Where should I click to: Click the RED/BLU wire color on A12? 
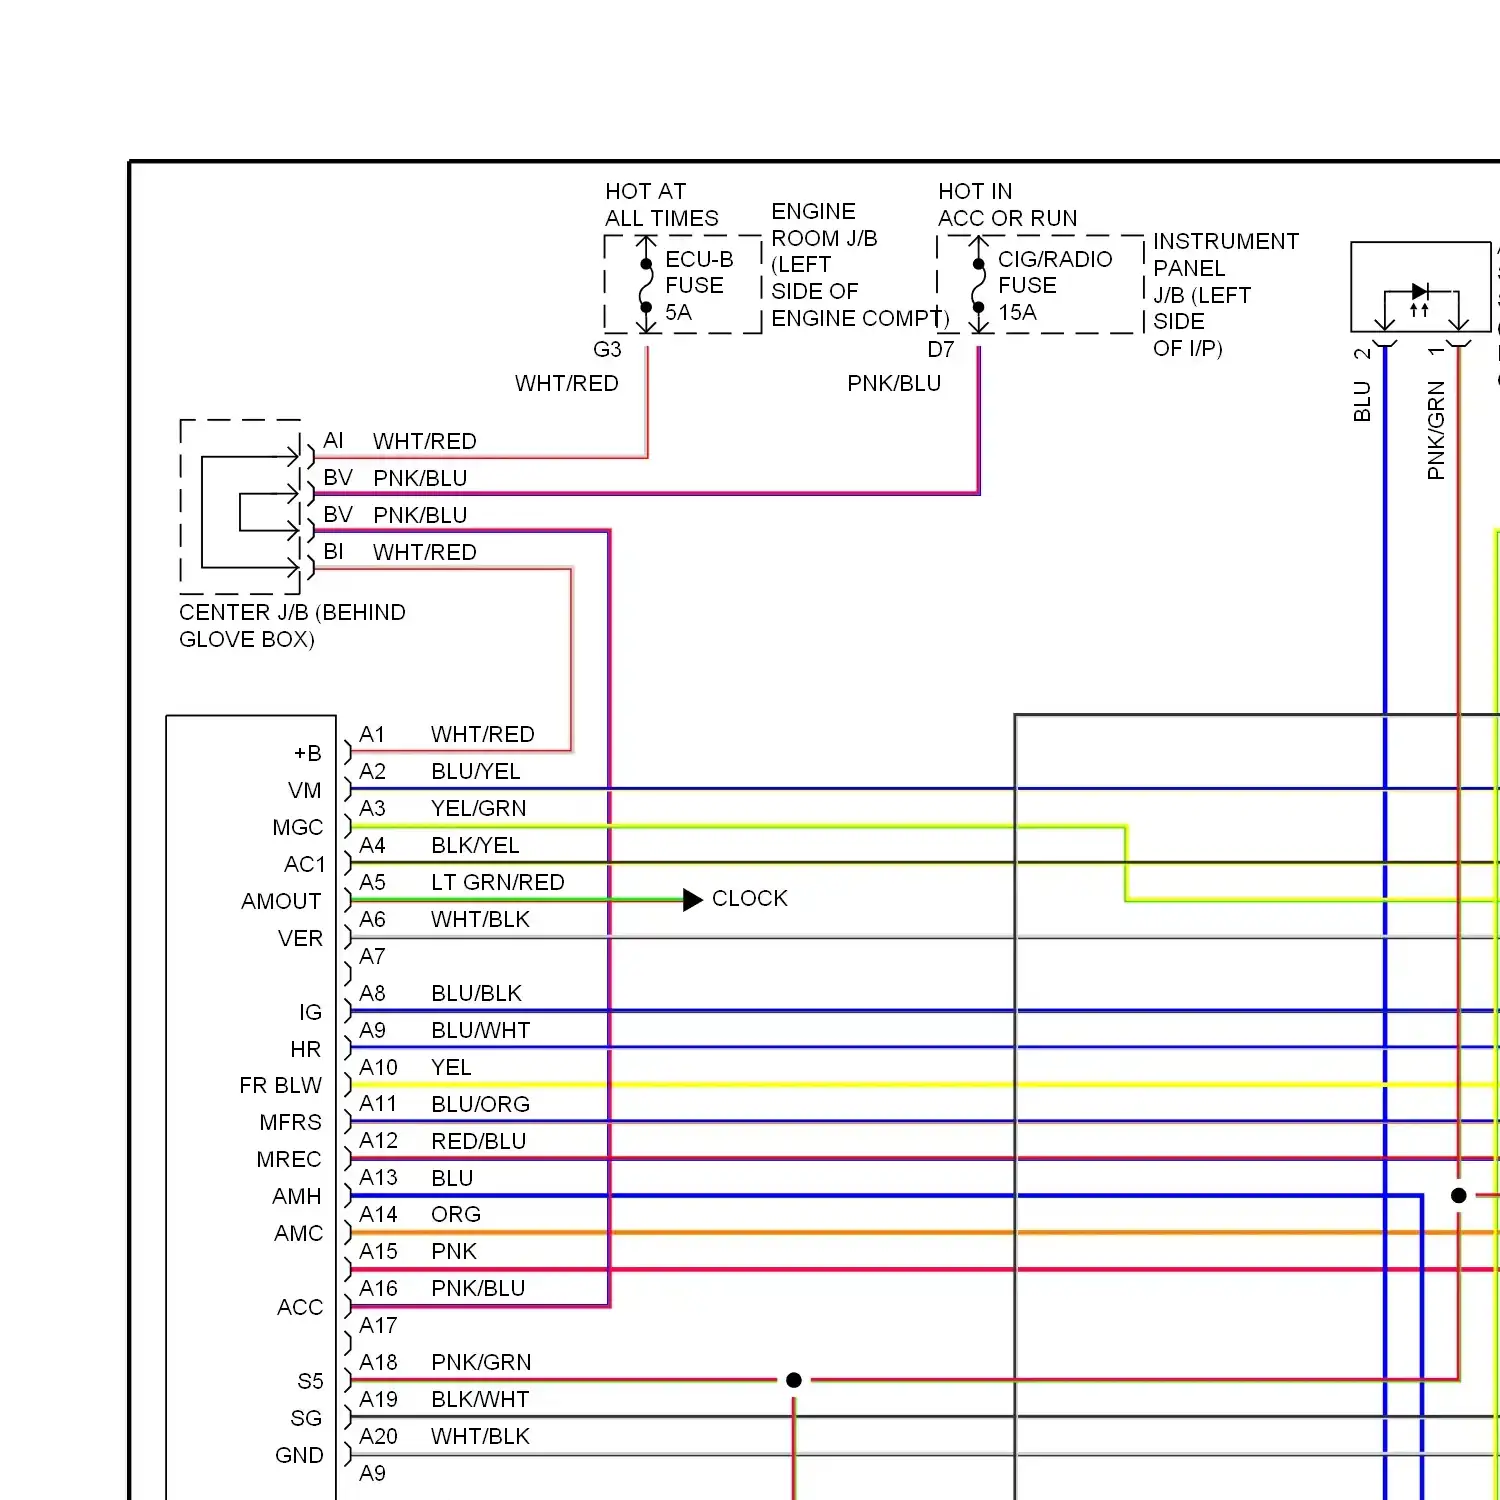pyautogui.click(x=479, y=1142)
